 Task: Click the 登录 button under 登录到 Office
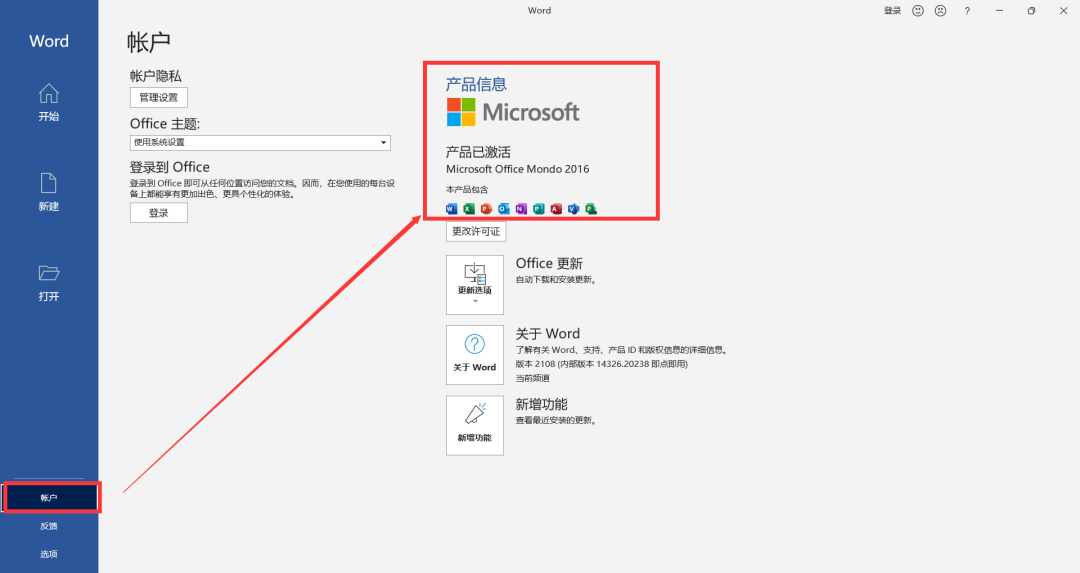click(x=158, y=213)
